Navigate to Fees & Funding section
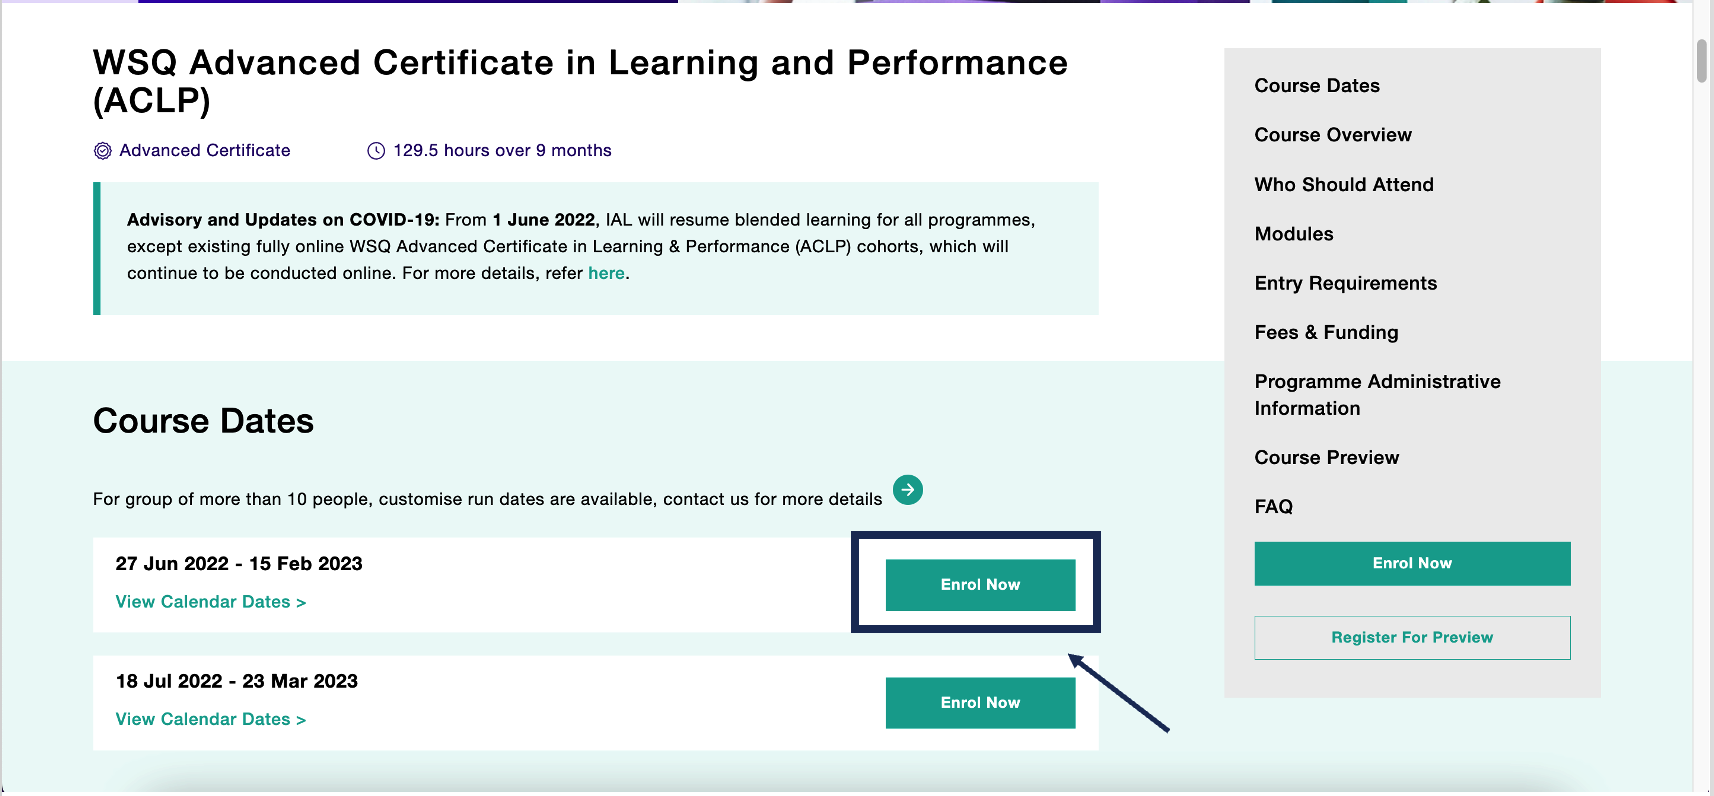The image size is (1714, 796). pos(1327,333)
